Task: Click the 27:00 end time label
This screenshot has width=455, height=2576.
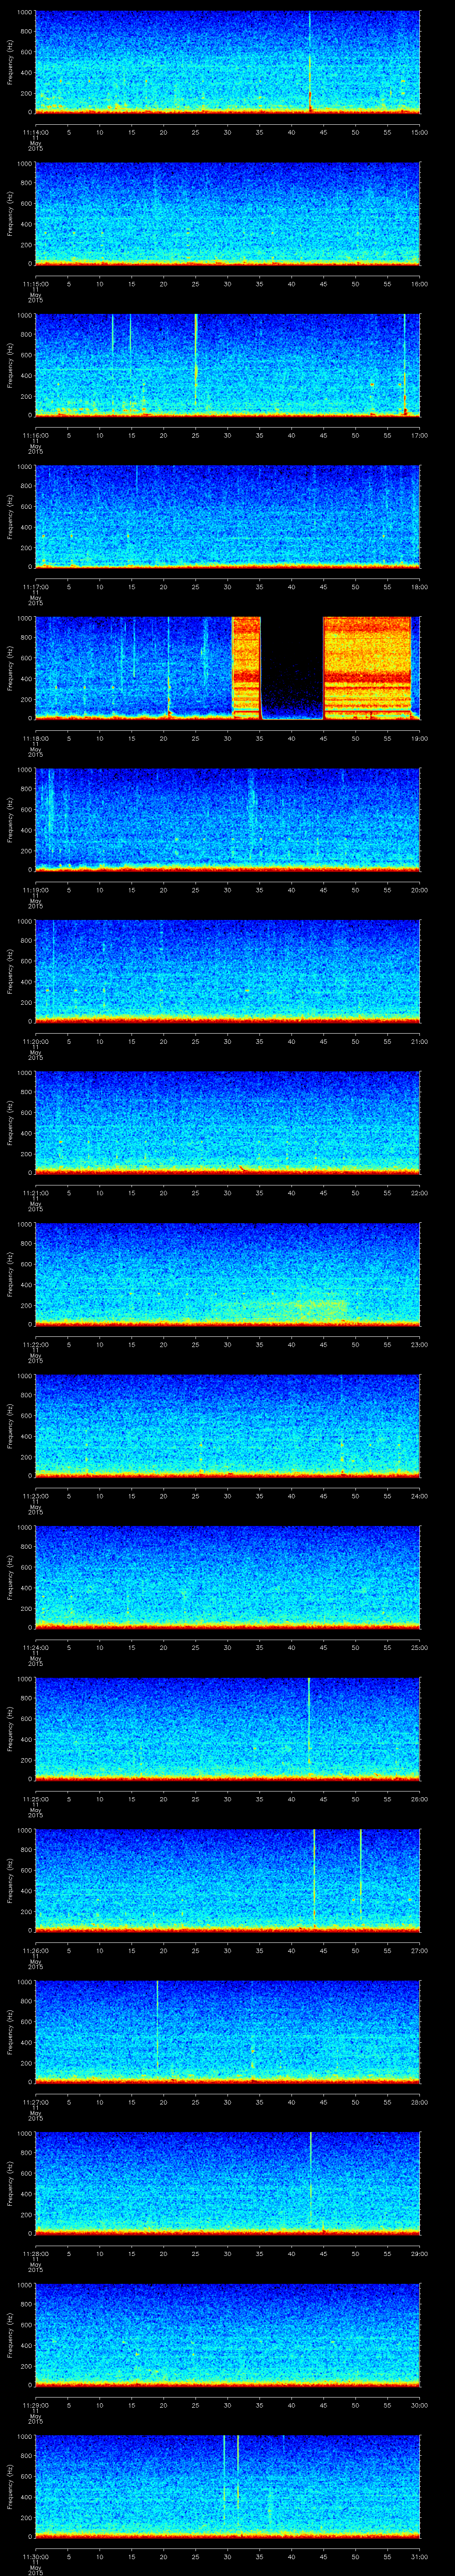Action: [x=419, y=1950]
